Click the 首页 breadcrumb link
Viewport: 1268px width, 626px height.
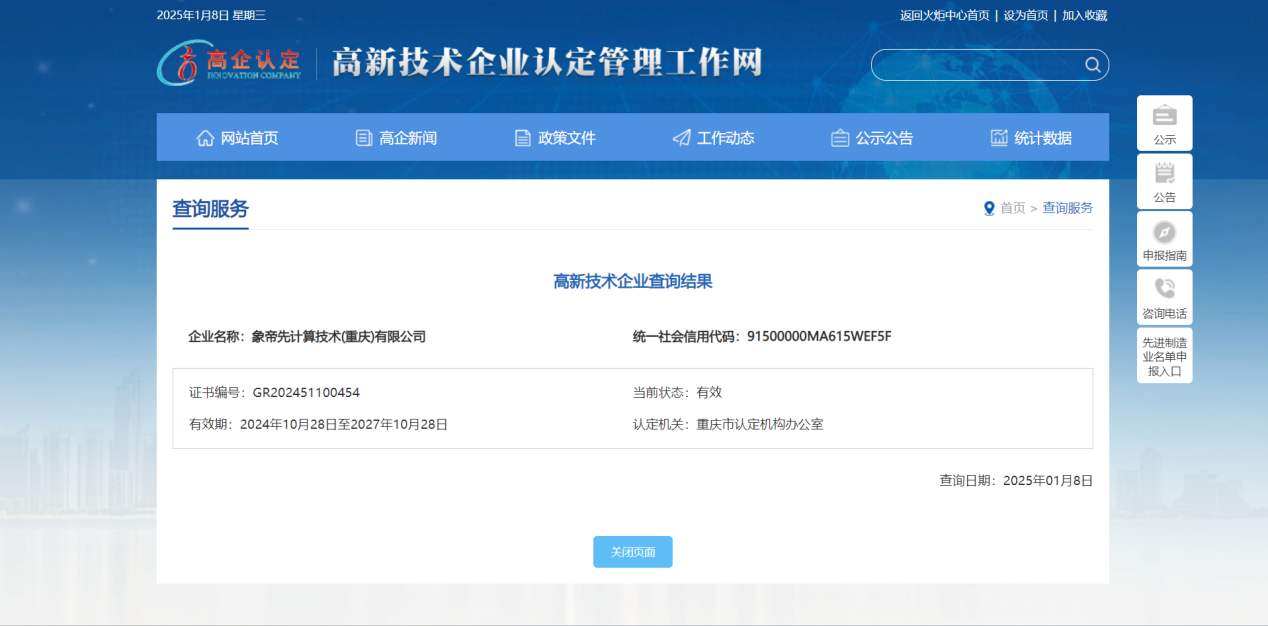pos(1013,208)
